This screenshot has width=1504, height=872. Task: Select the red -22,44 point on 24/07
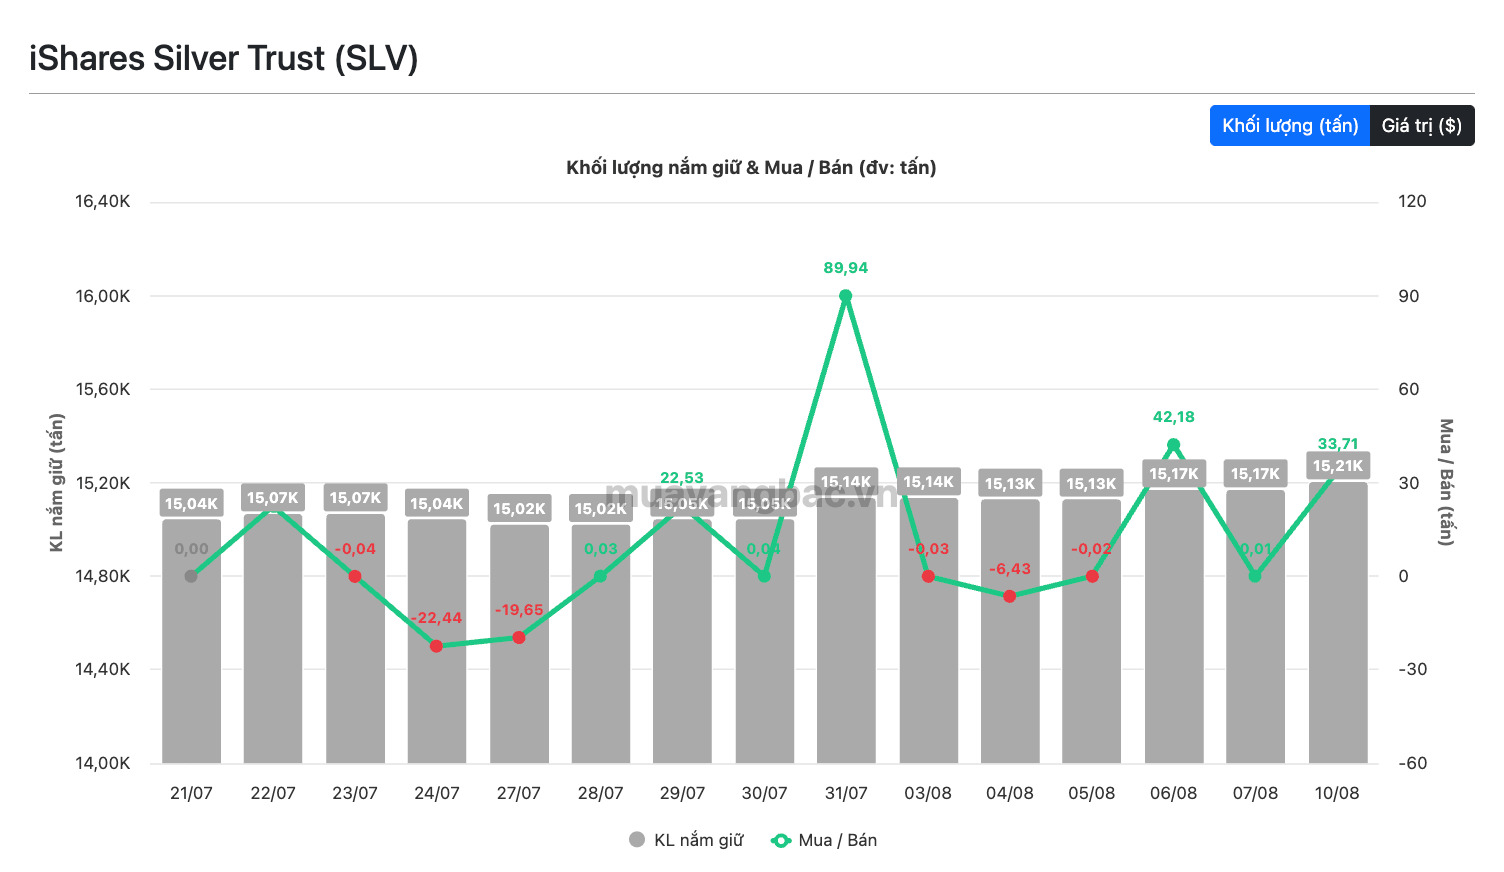coord(436,646)
